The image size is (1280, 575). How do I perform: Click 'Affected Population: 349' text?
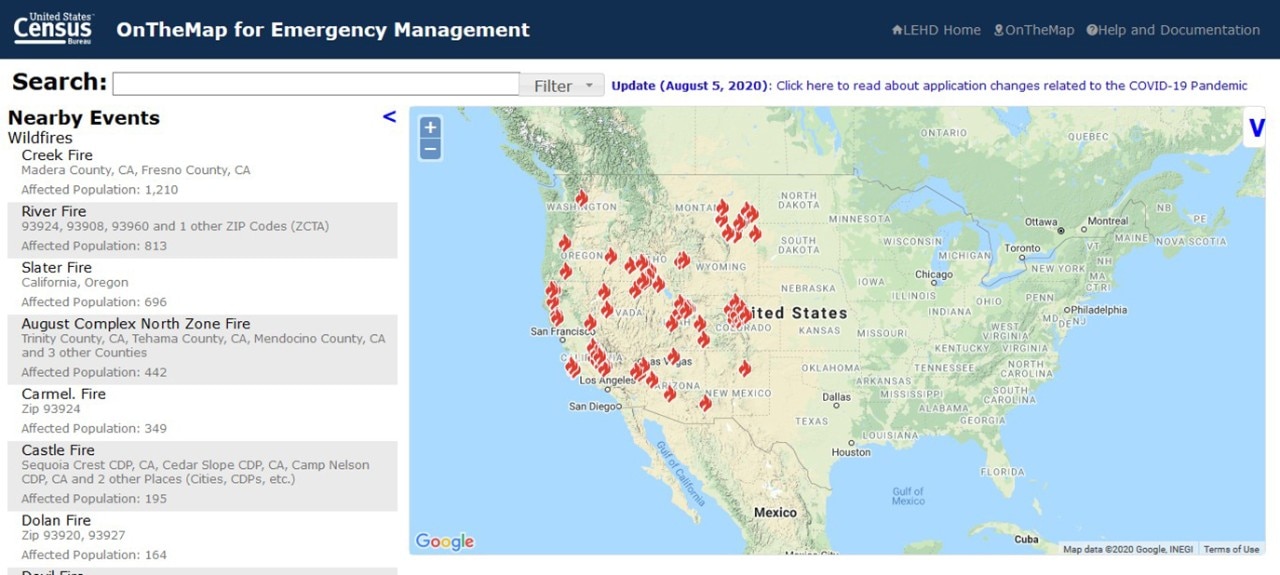point(94,428)
